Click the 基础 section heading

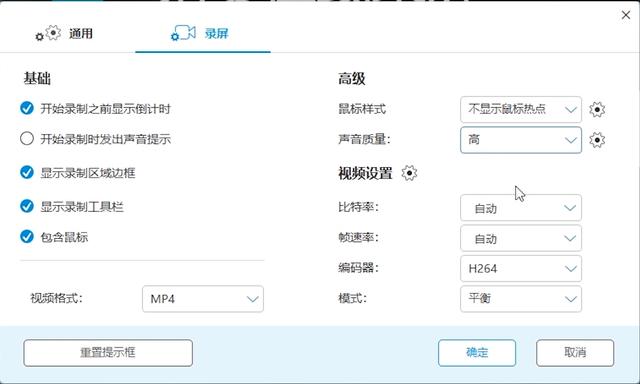(37, 78)
